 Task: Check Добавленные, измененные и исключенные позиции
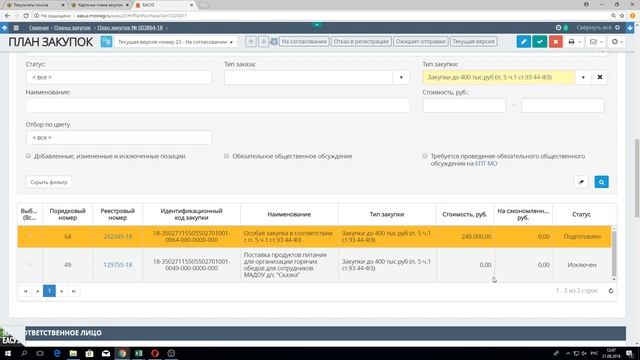click(28, 156)
